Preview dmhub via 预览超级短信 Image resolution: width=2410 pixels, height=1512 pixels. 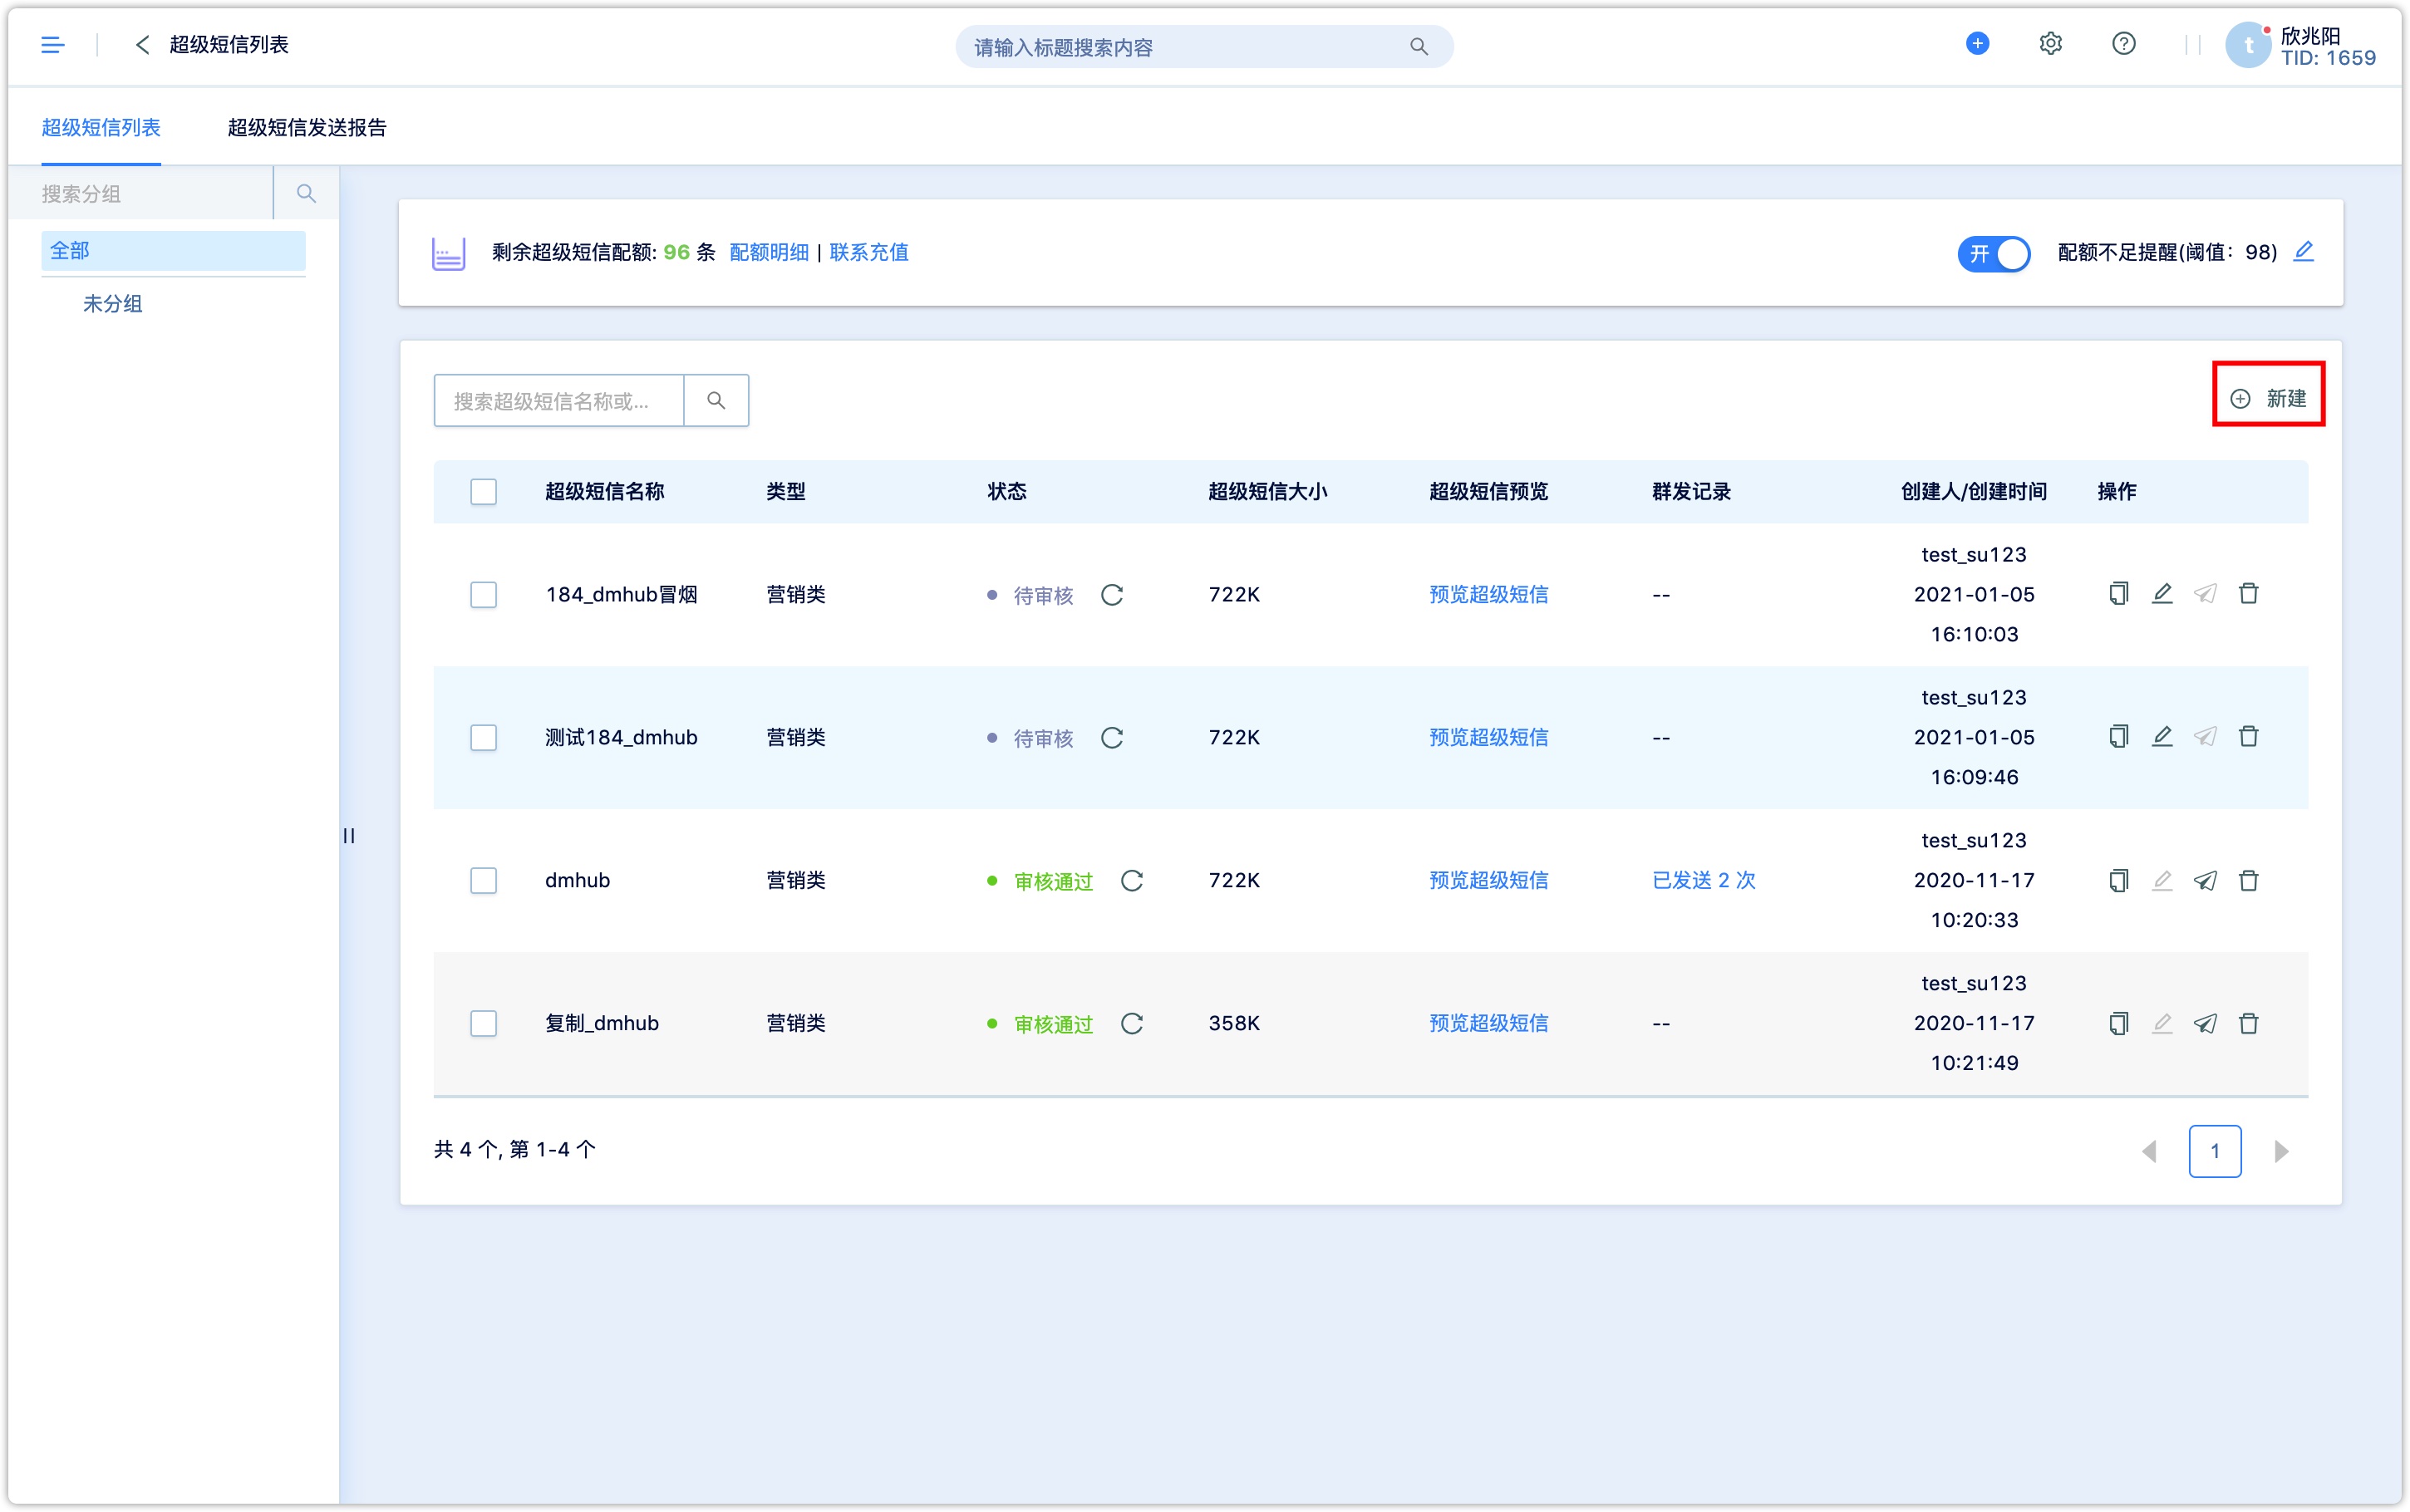[1488, 881]
